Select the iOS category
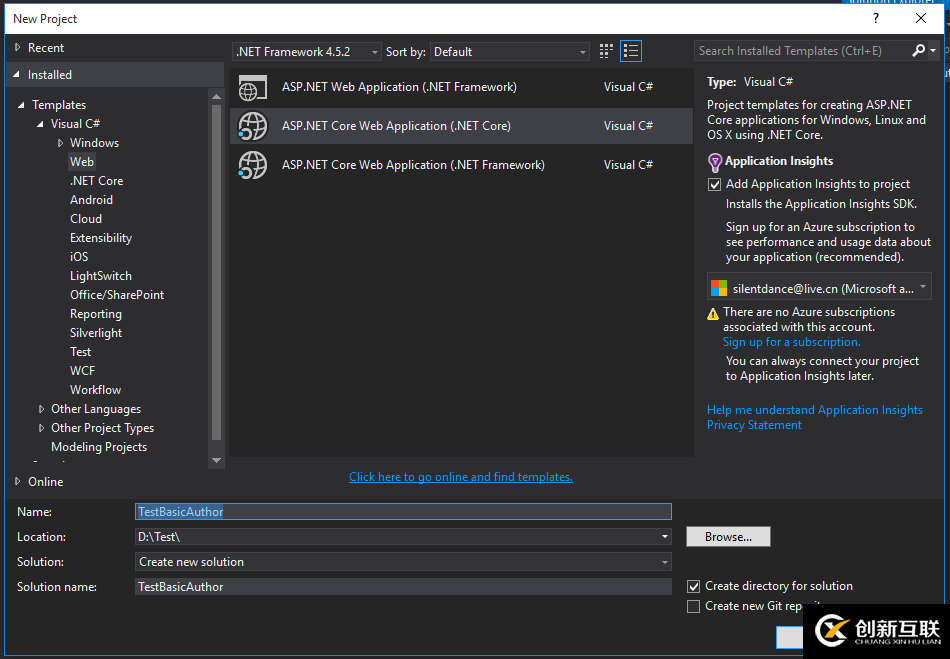This screenshot has width=950, height=659. click(x=79, y=257)
